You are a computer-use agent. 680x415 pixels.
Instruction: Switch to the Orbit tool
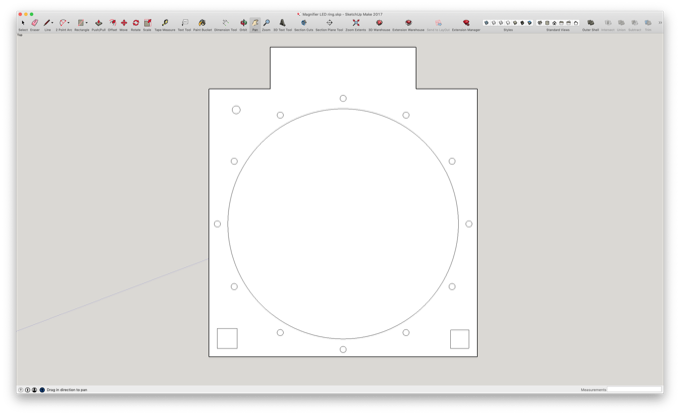[x=243, y=23]
